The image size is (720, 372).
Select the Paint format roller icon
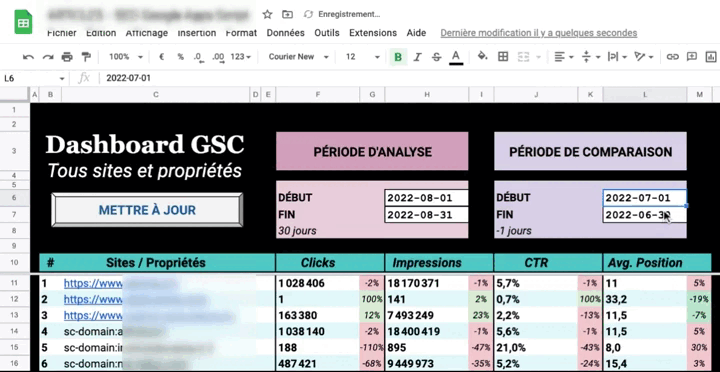click(86, 57)
